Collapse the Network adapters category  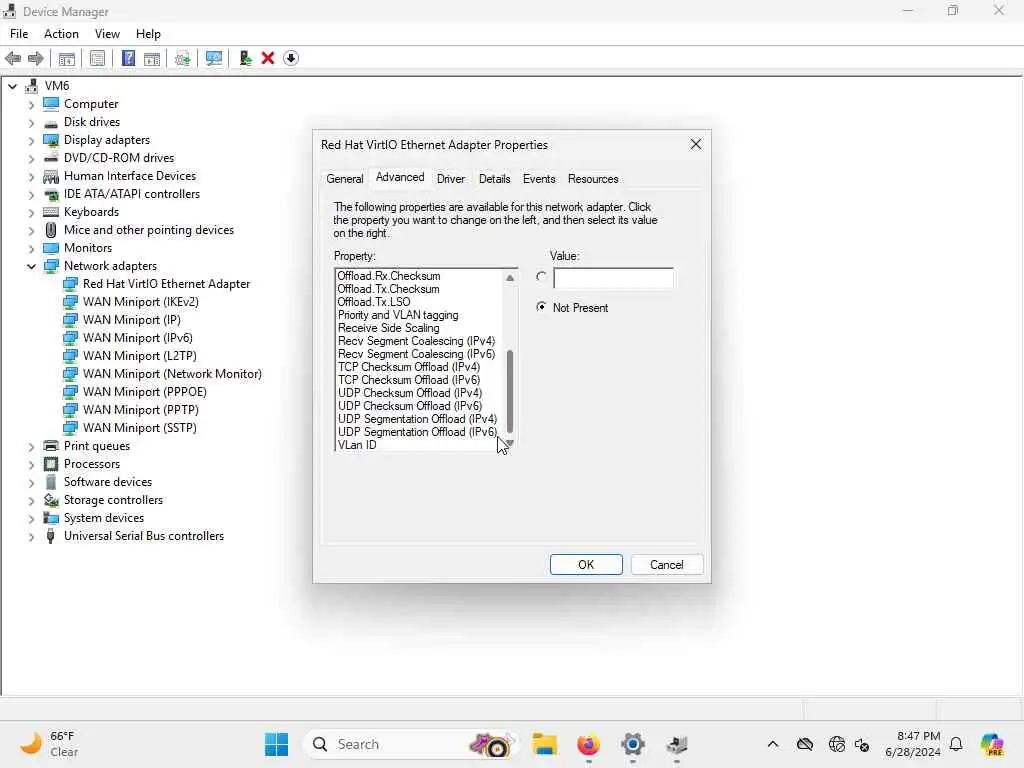(31, 266)
